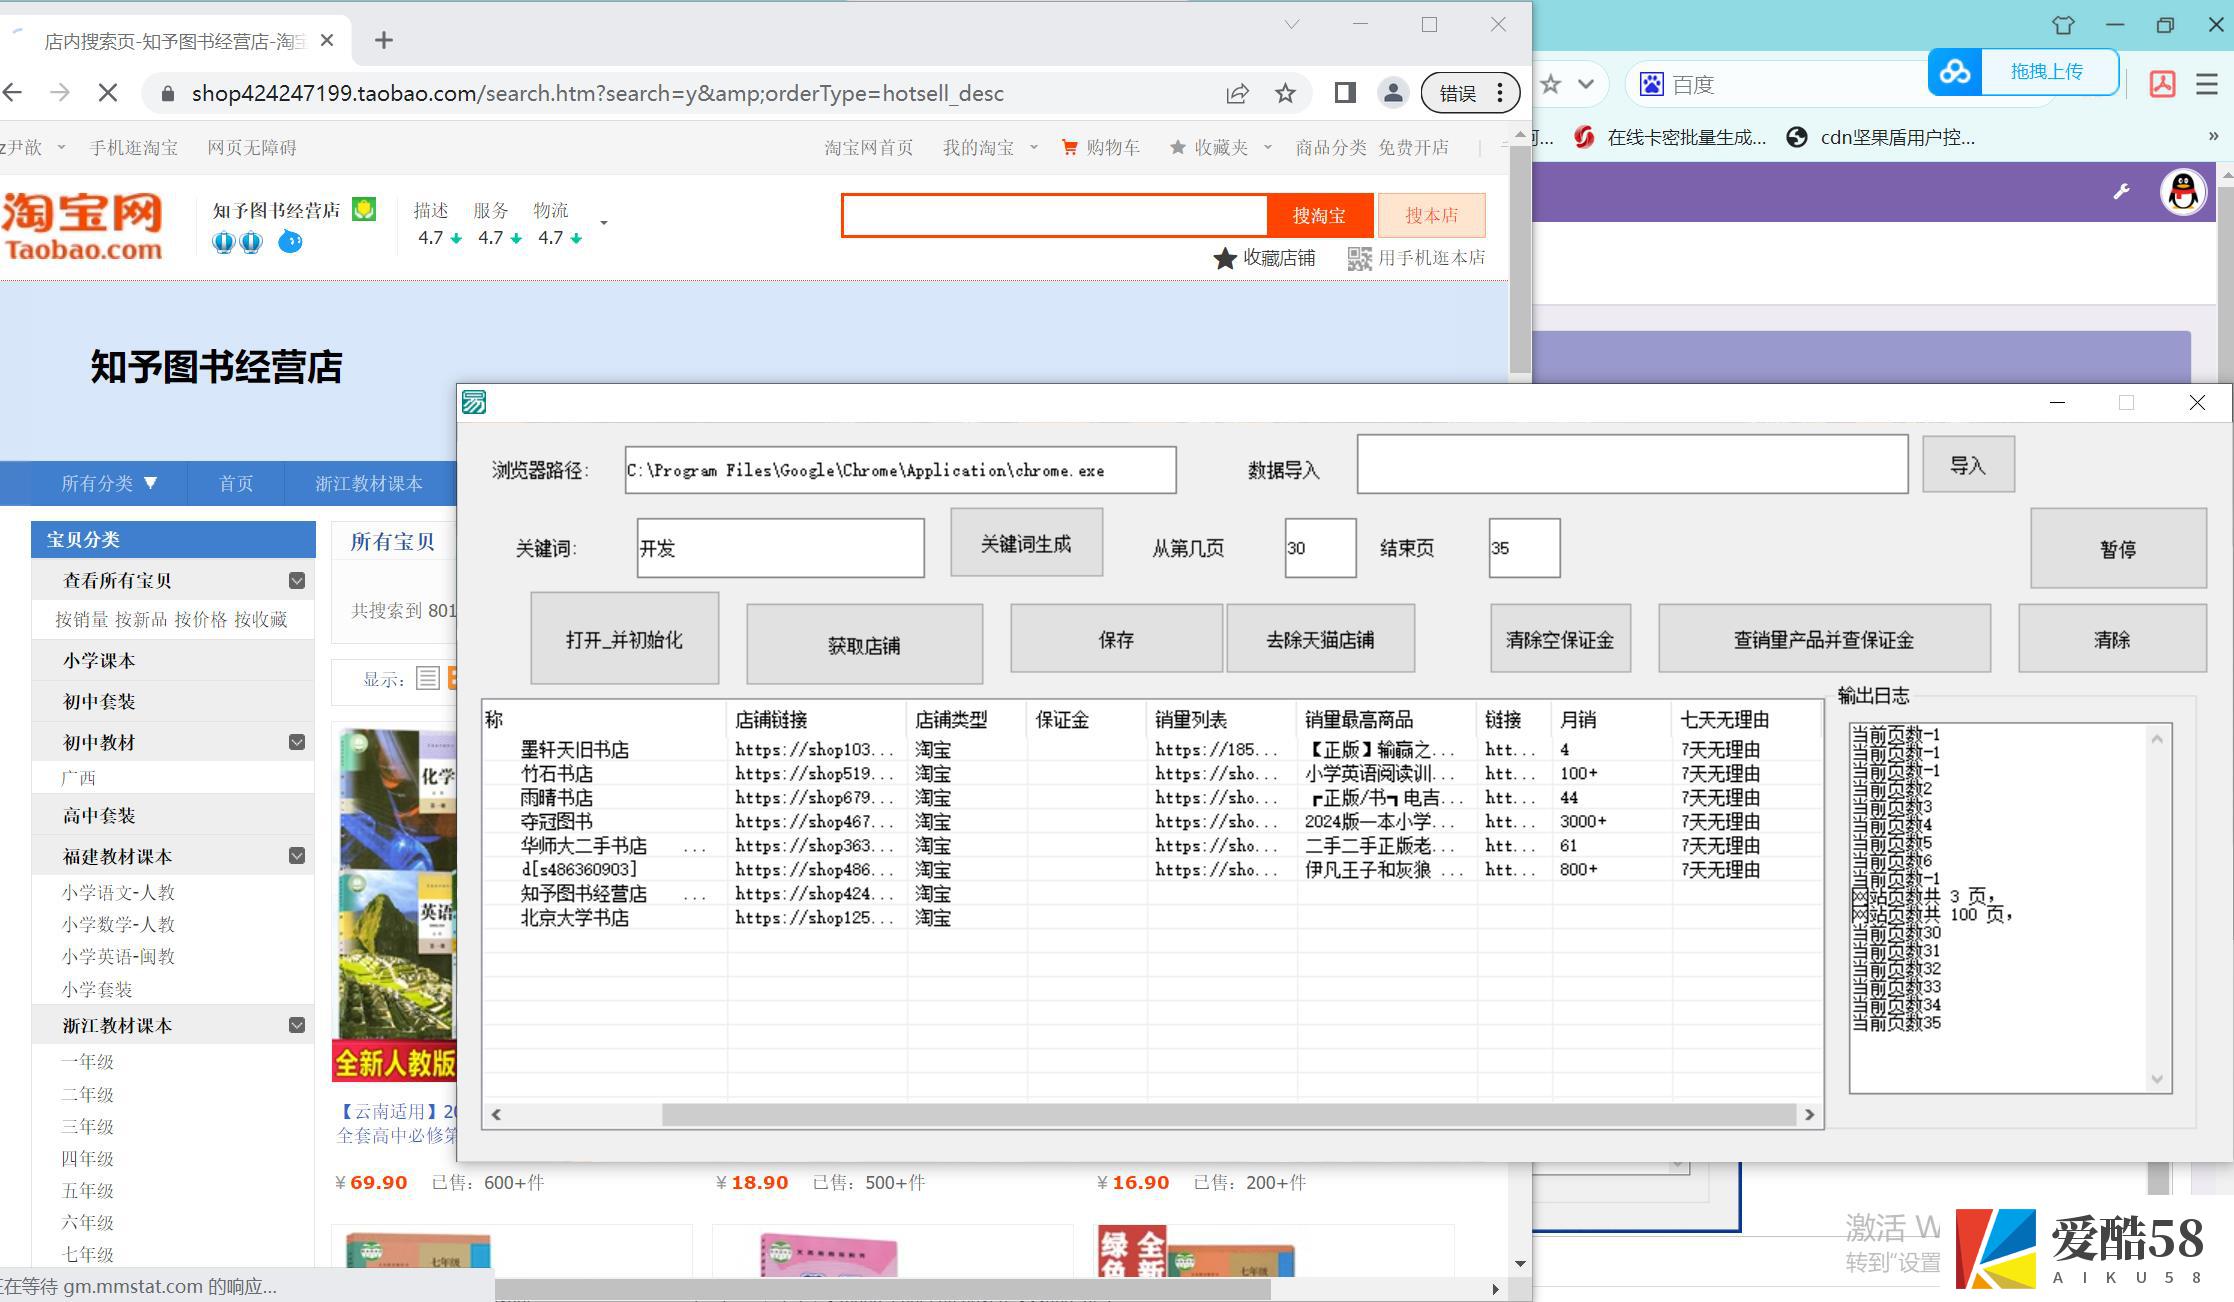Screen dimensions: 2234x1302
Task: Close the 店内搜索页 tab
Action: point(327,41)
